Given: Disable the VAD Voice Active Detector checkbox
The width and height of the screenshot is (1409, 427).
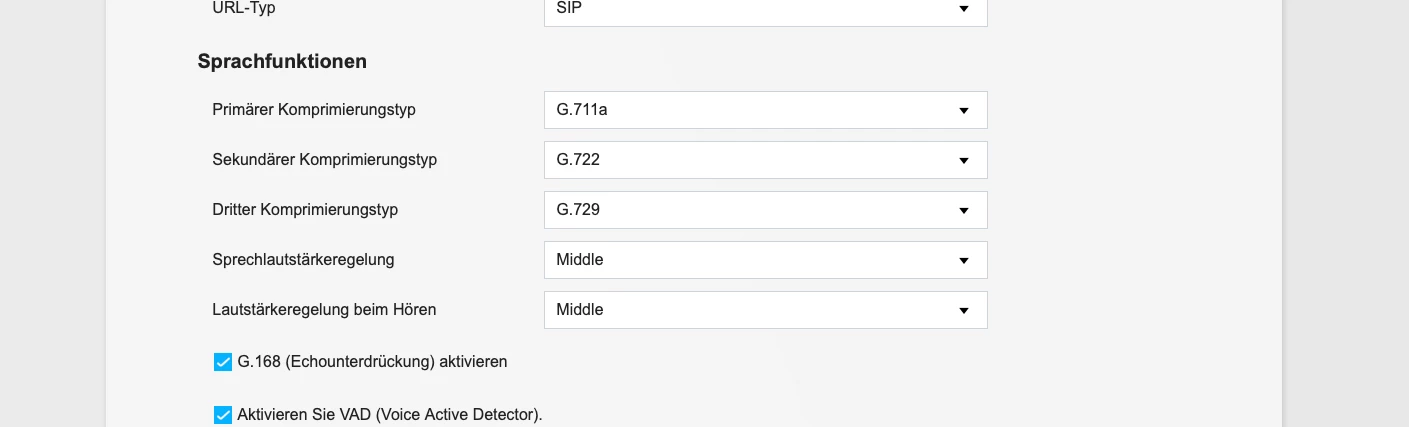Looking at the screenshot, I should click(223, 414).
